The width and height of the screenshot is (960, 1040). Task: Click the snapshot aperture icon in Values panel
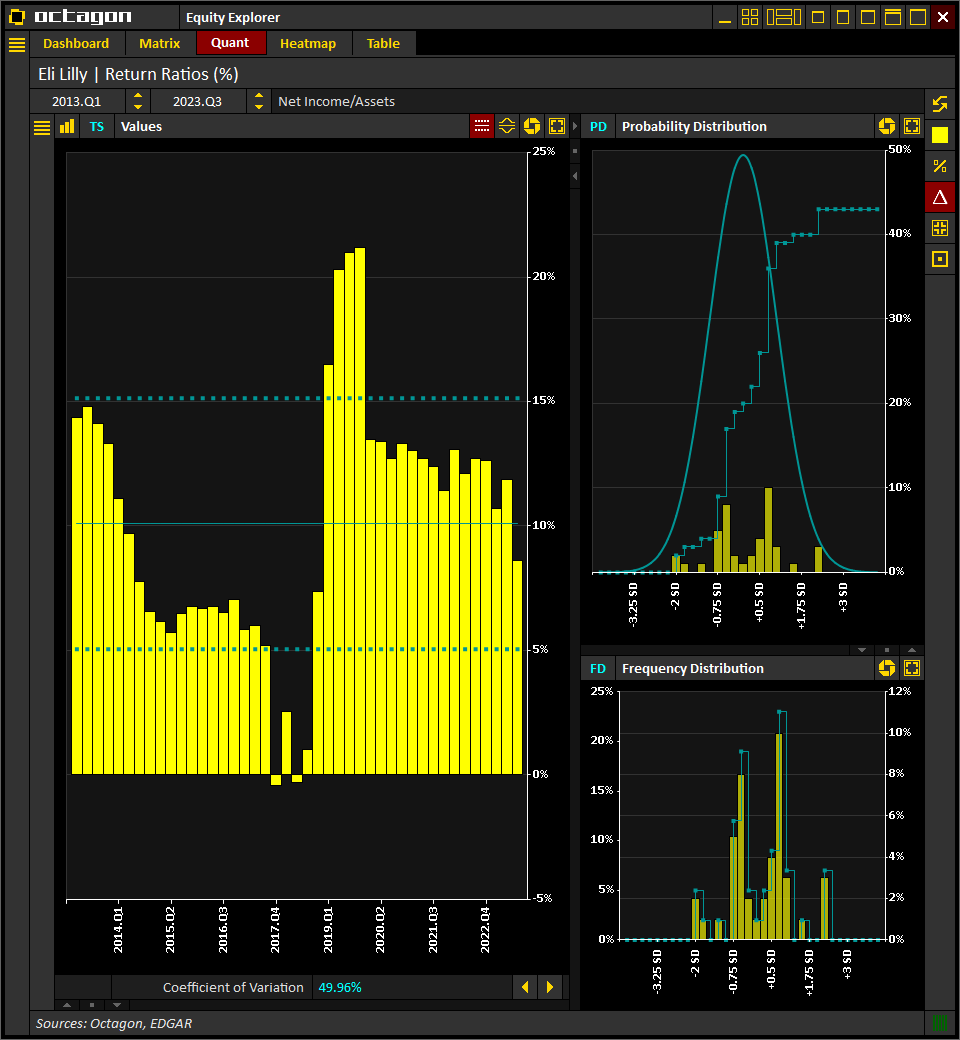pos(532,126)
